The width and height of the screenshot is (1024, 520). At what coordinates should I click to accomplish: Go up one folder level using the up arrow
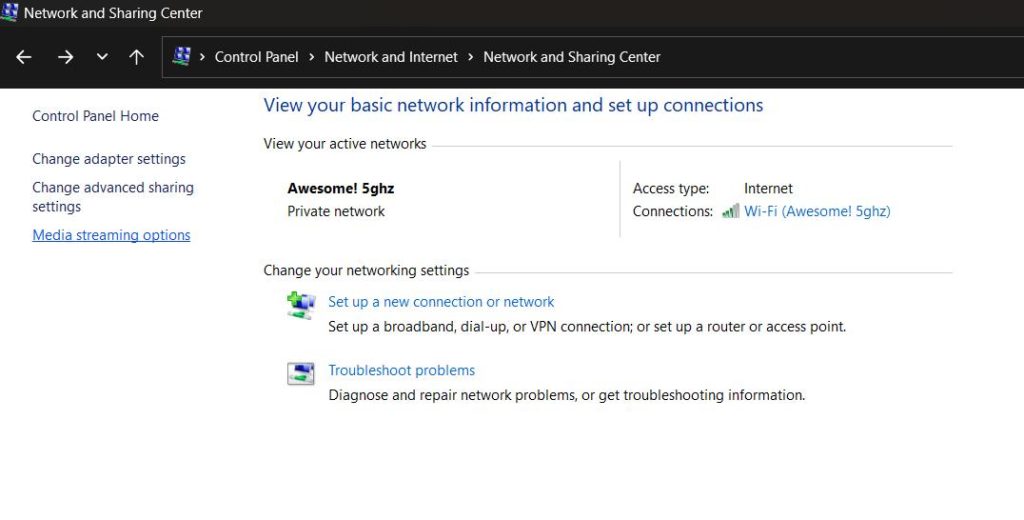click(x=136, y=58)
